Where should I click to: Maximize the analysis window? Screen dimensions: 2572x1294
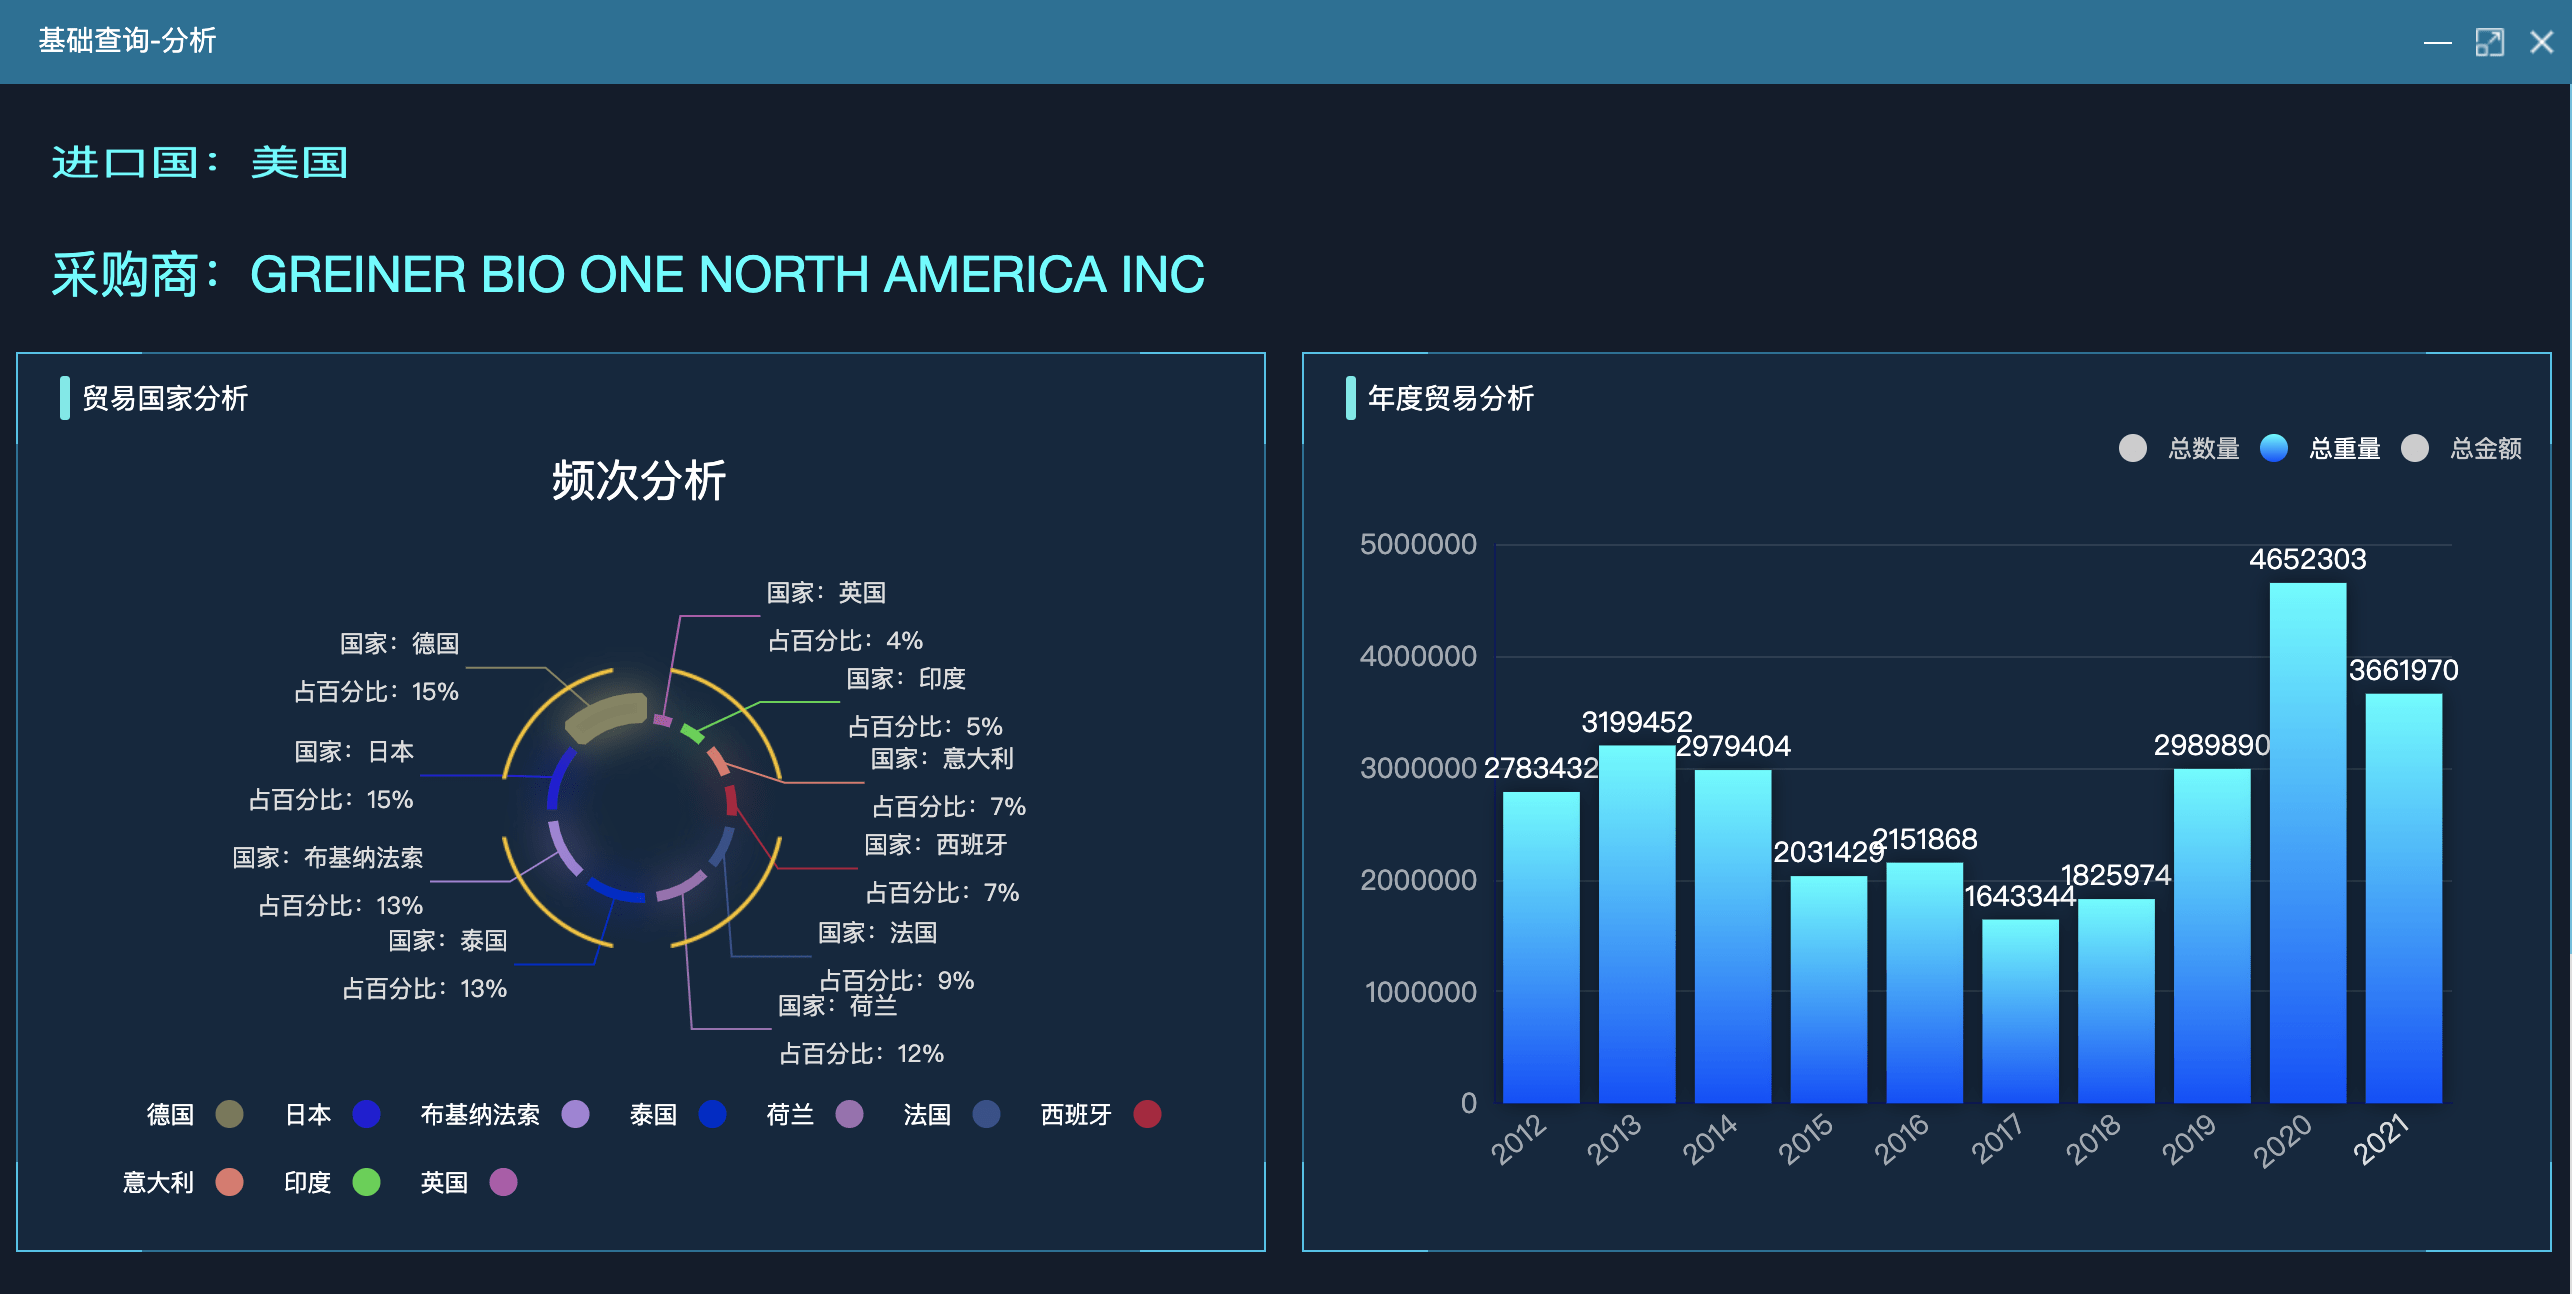pyautogui.click(x=2489, y=42)
